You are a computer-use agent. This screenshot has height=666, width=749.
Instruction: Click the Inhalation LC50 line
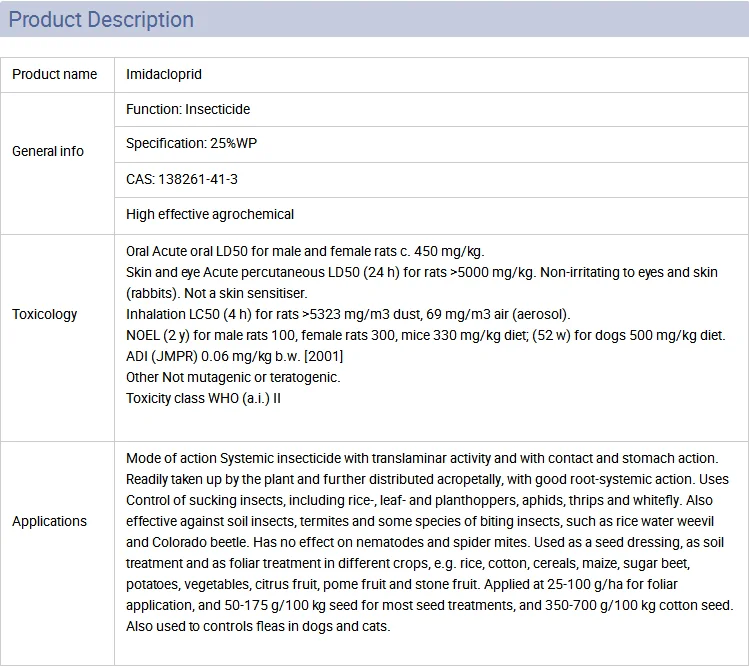(348, 314)
